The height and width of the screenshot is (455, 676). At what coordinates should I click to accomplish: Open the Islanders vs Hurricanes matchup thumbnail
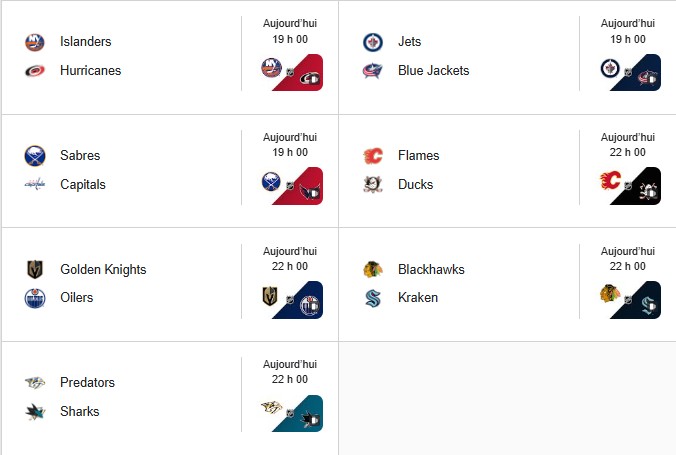(291, 72)
